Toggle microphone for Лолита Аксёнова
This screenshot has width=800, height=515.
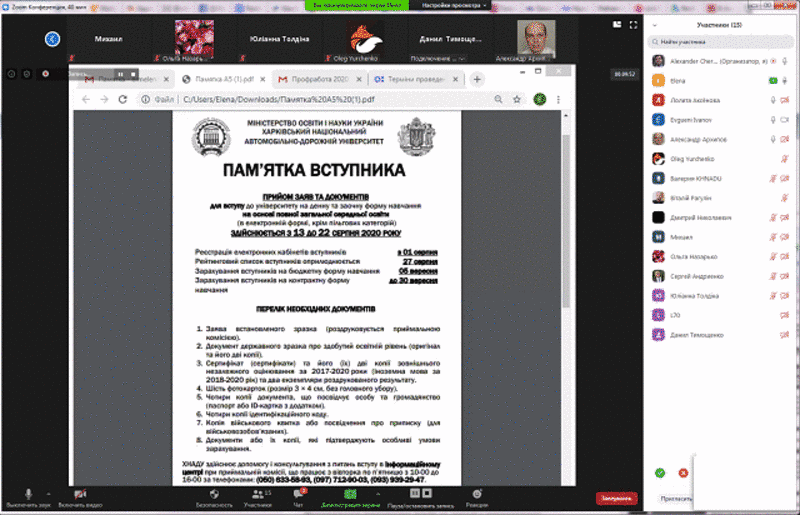[773, 100]
